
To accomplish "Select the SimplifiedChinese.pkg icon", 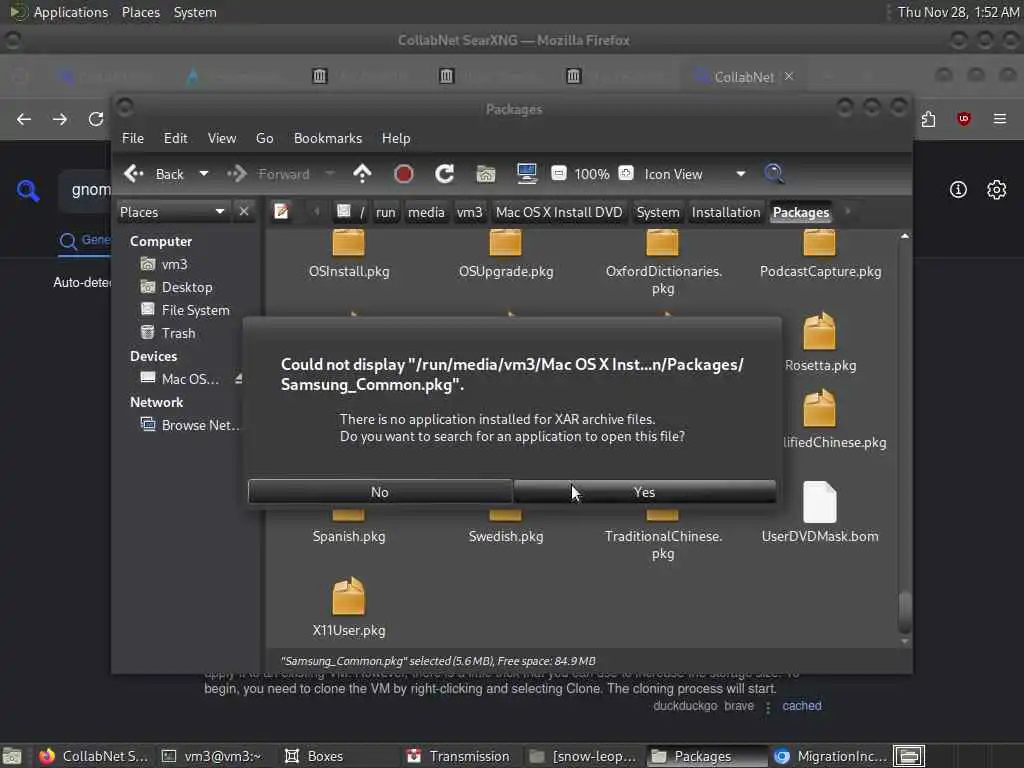I will 820,408.
